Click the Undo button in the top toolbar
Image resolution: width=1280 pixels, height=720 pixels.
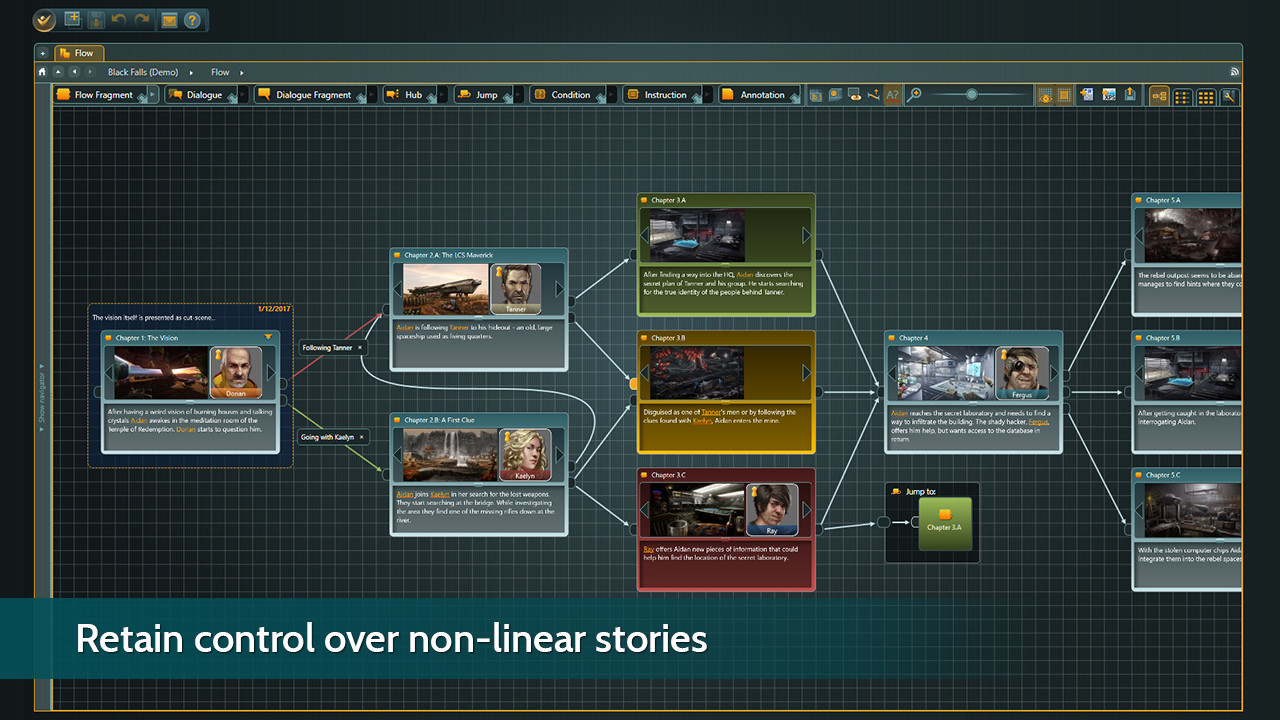tap(118, 19)
